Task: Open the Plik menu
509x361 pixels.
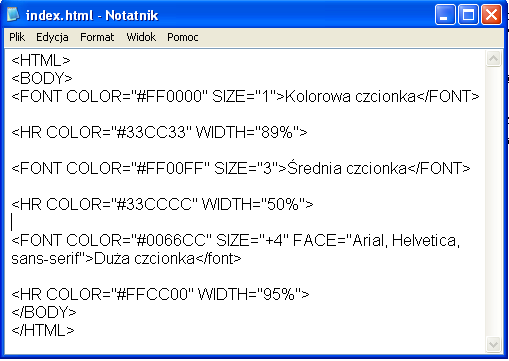Action: click(x=17, y=37)
